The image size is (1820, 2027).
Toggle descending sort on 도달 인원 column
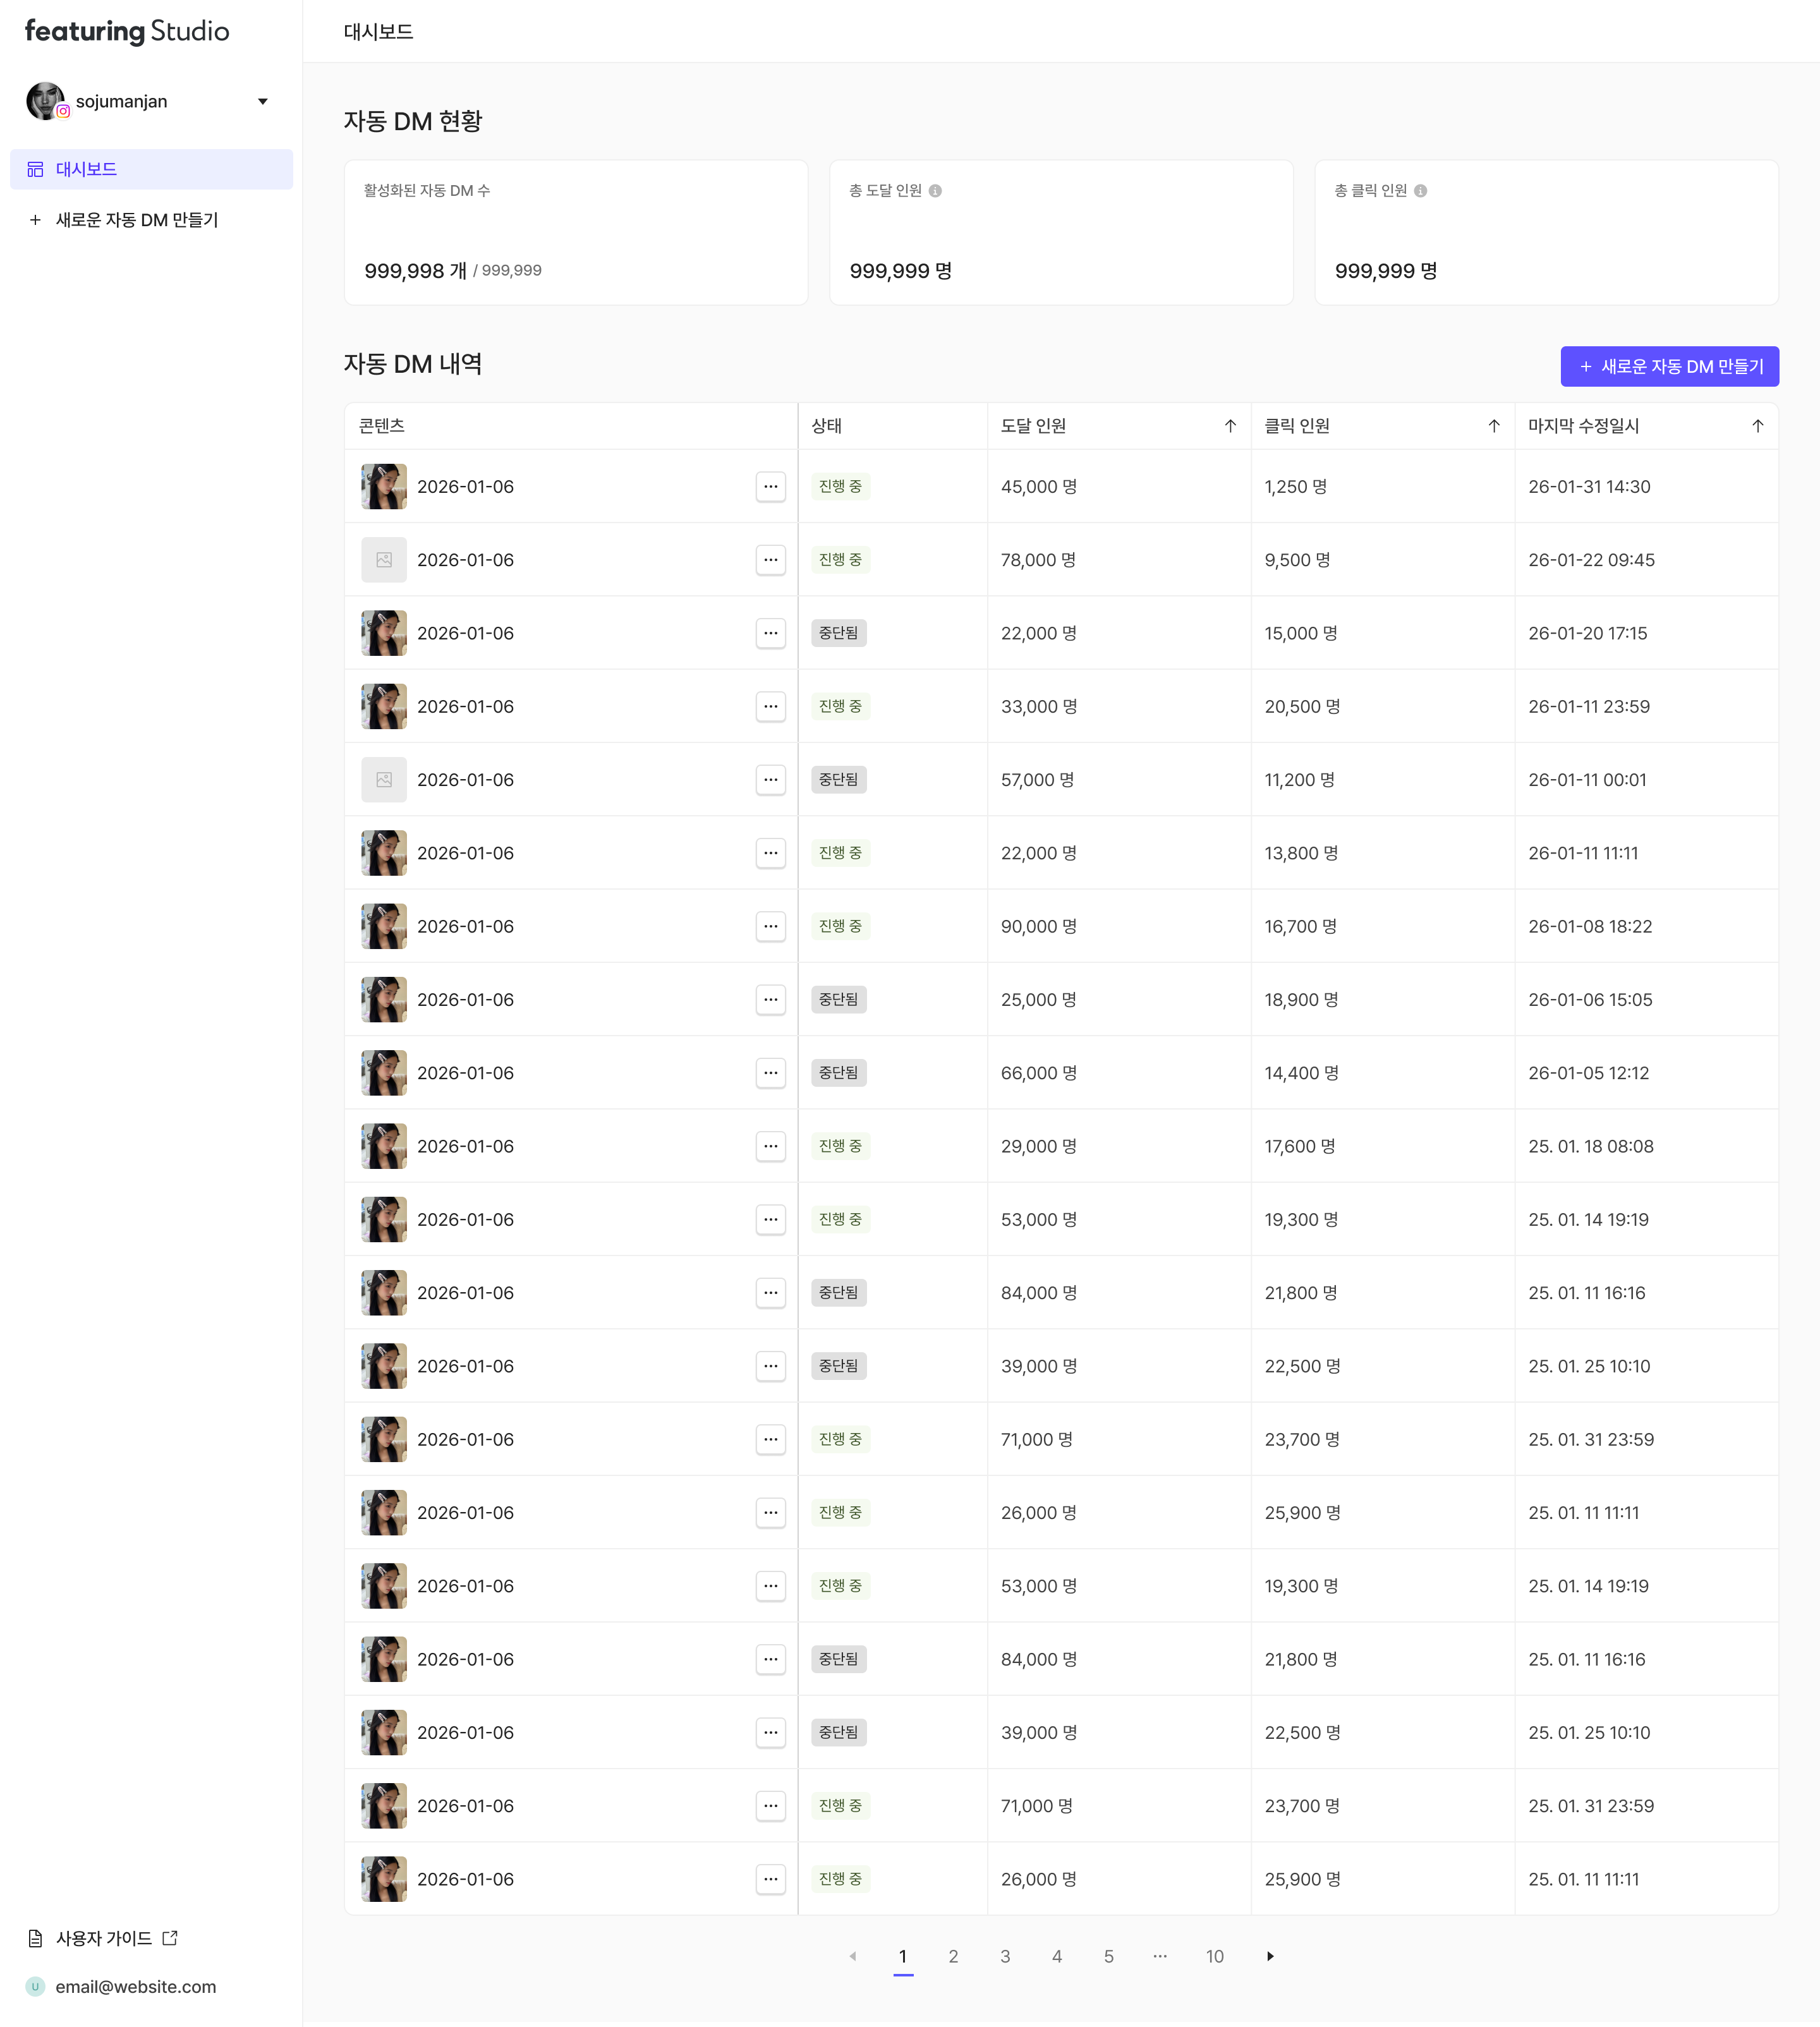click(1230, 425)
